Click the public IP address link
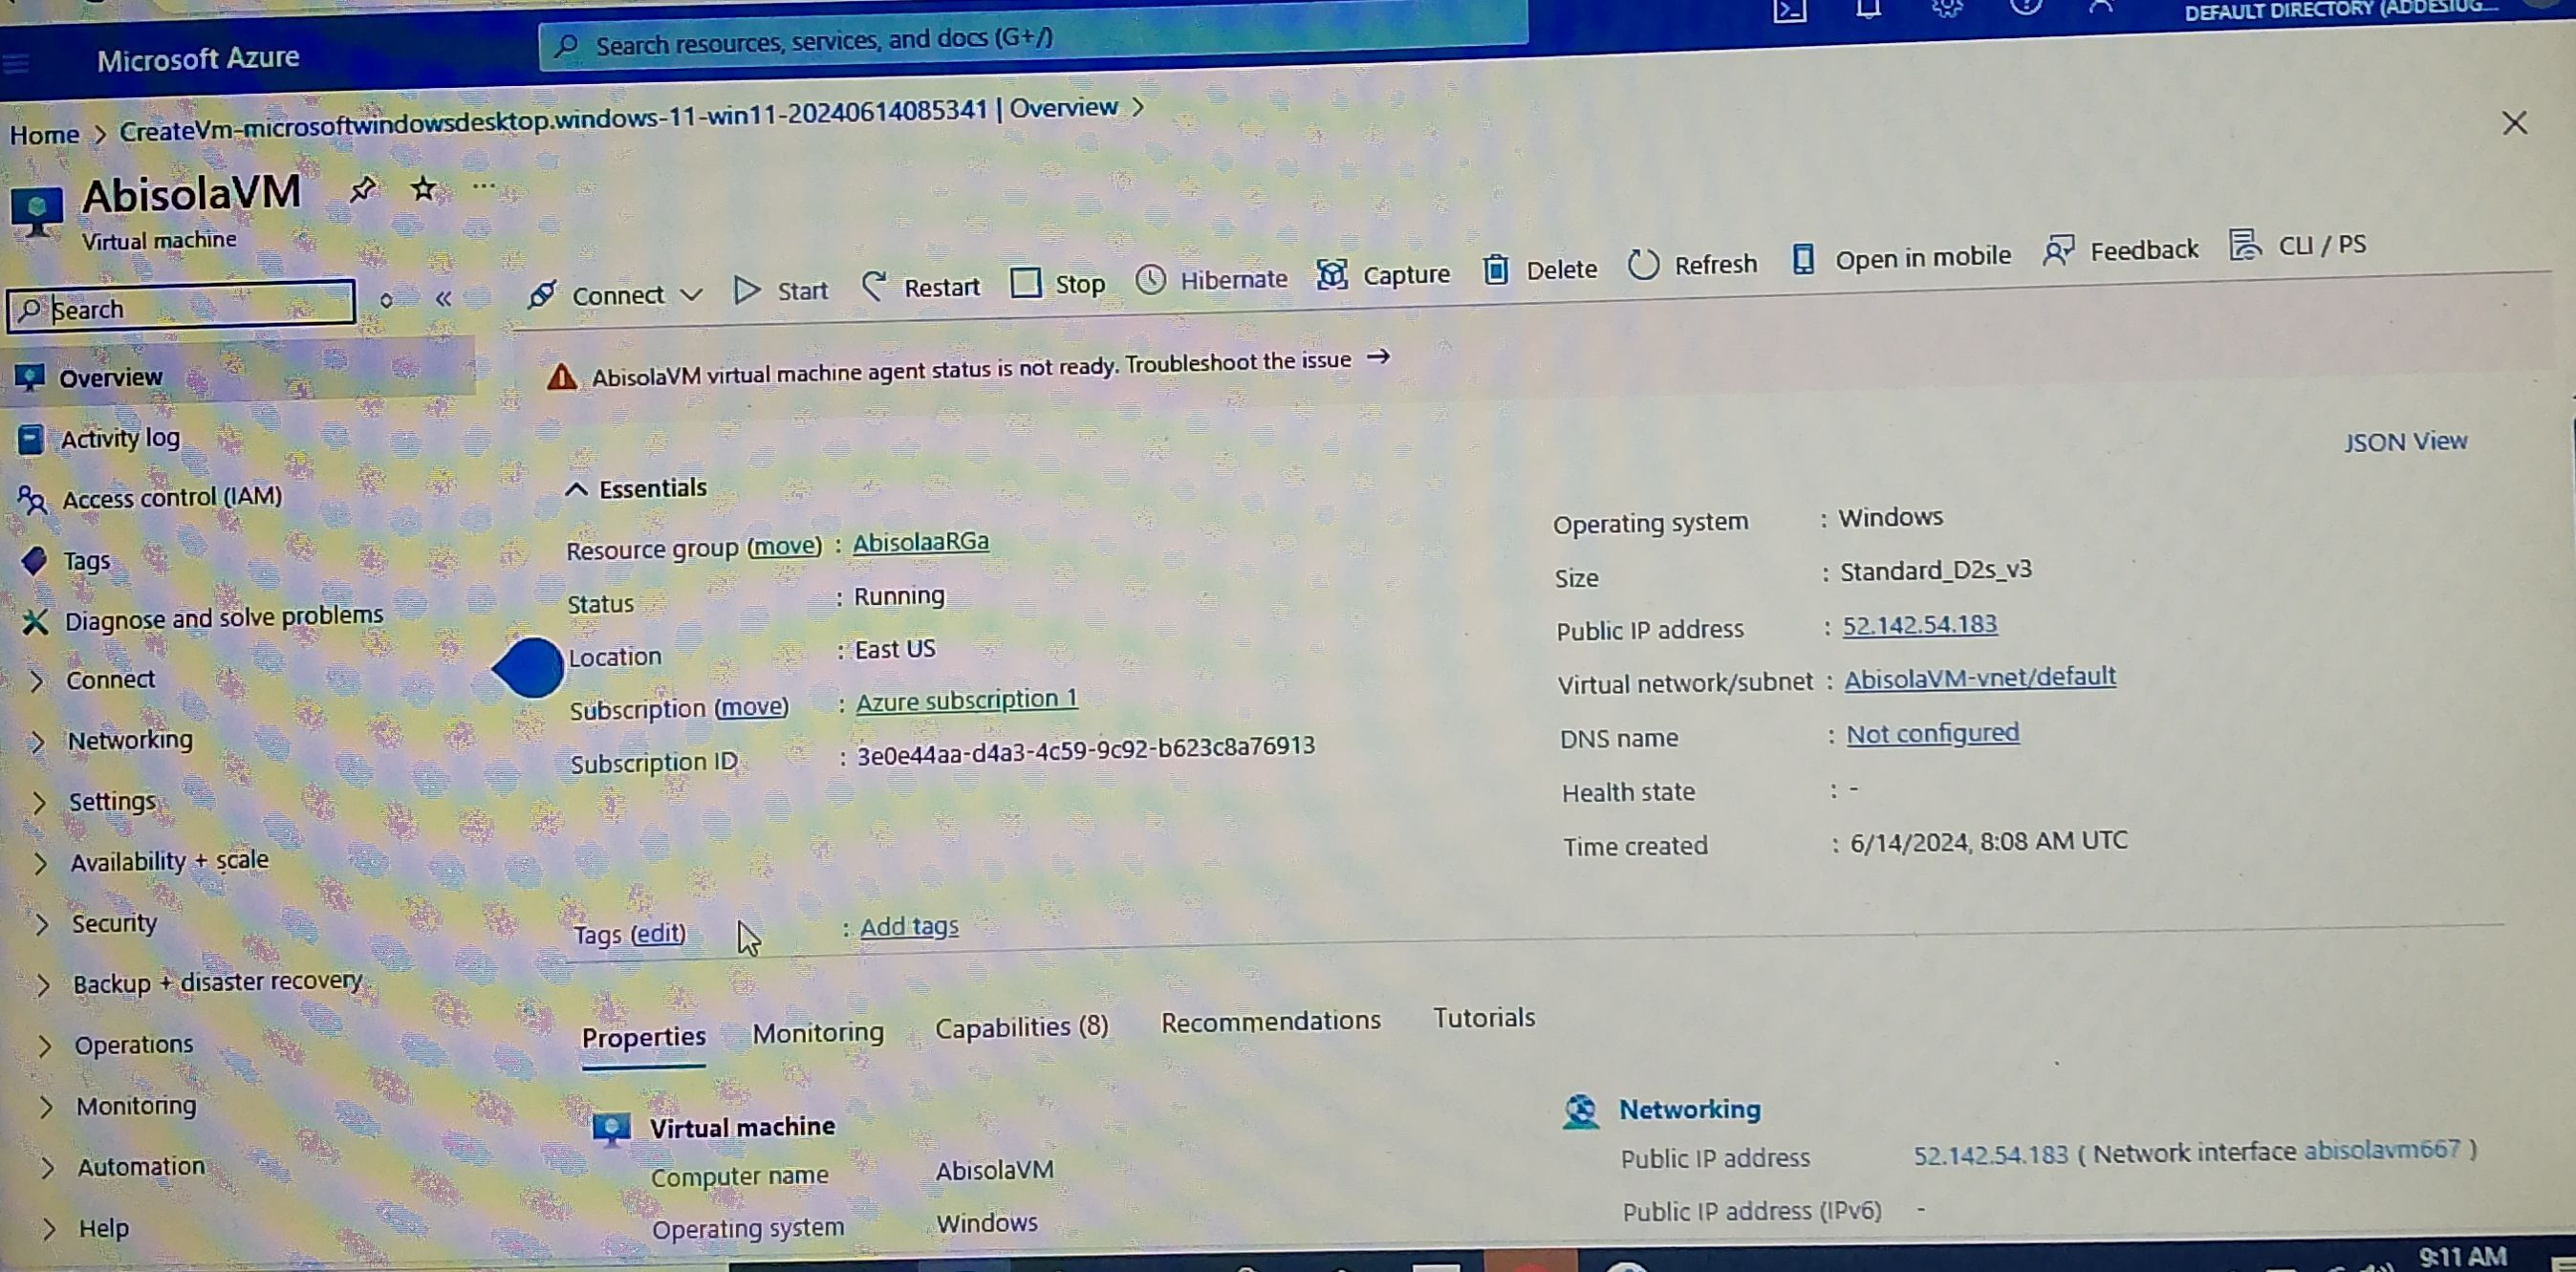 click(1919, 625)
